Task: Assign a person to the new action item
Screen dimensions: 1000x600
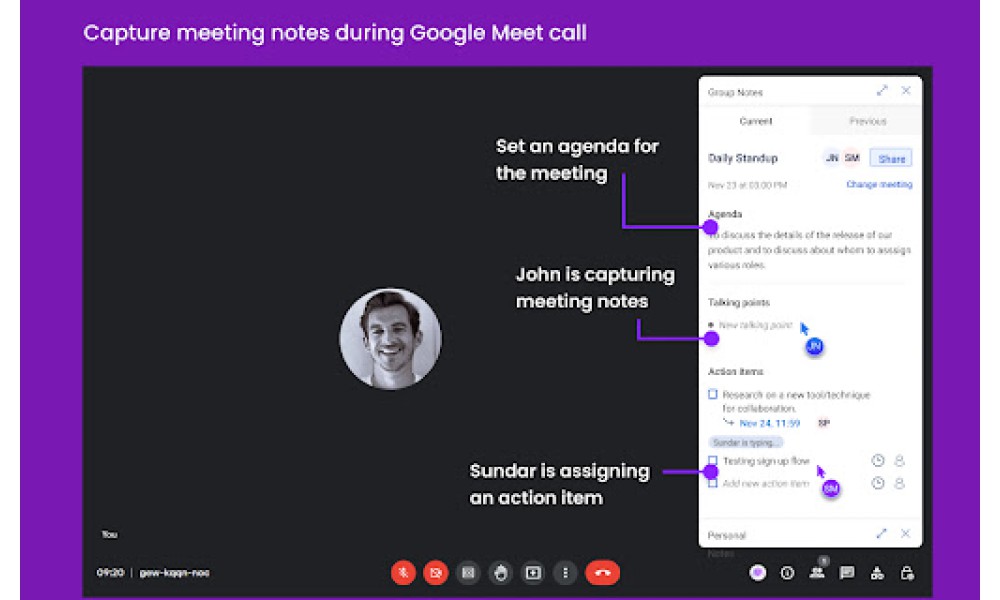Action: point(899,483)
